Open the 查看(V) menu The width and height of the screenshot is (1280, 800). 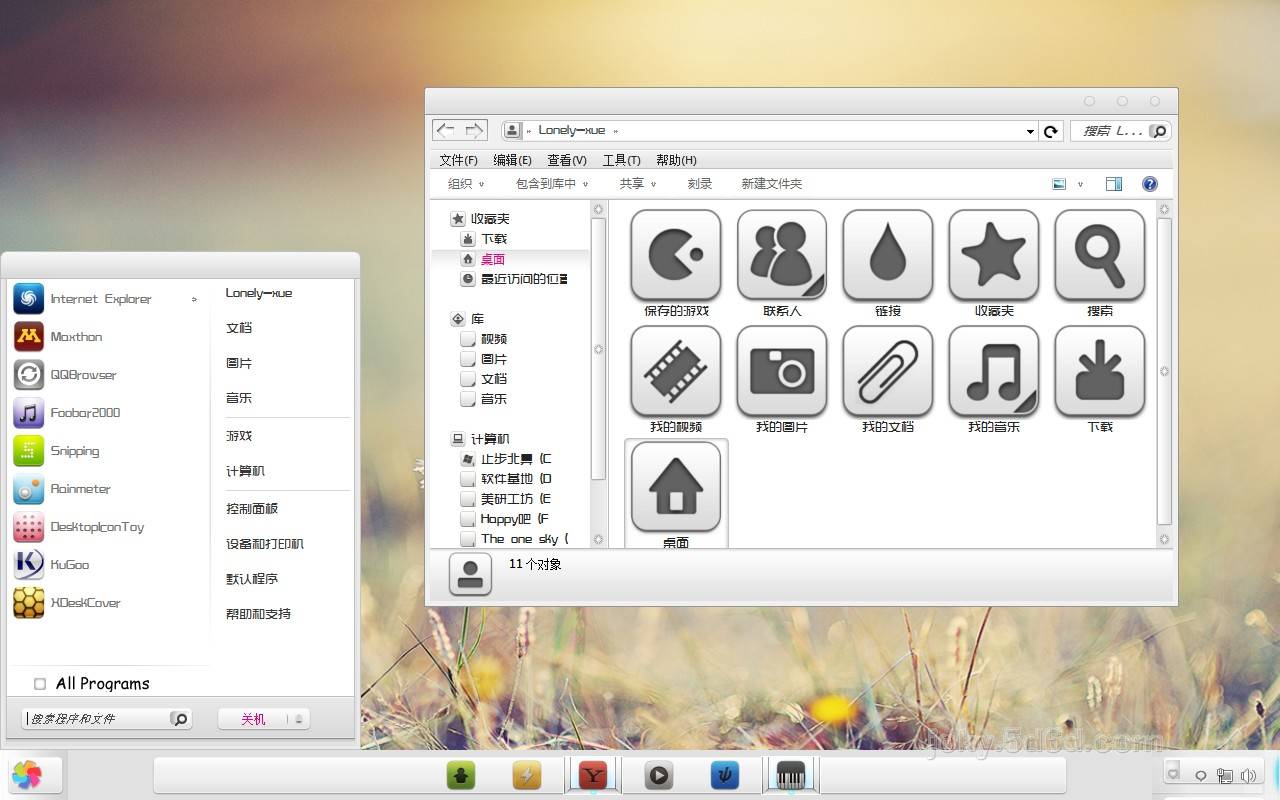[x=567, y=160]
